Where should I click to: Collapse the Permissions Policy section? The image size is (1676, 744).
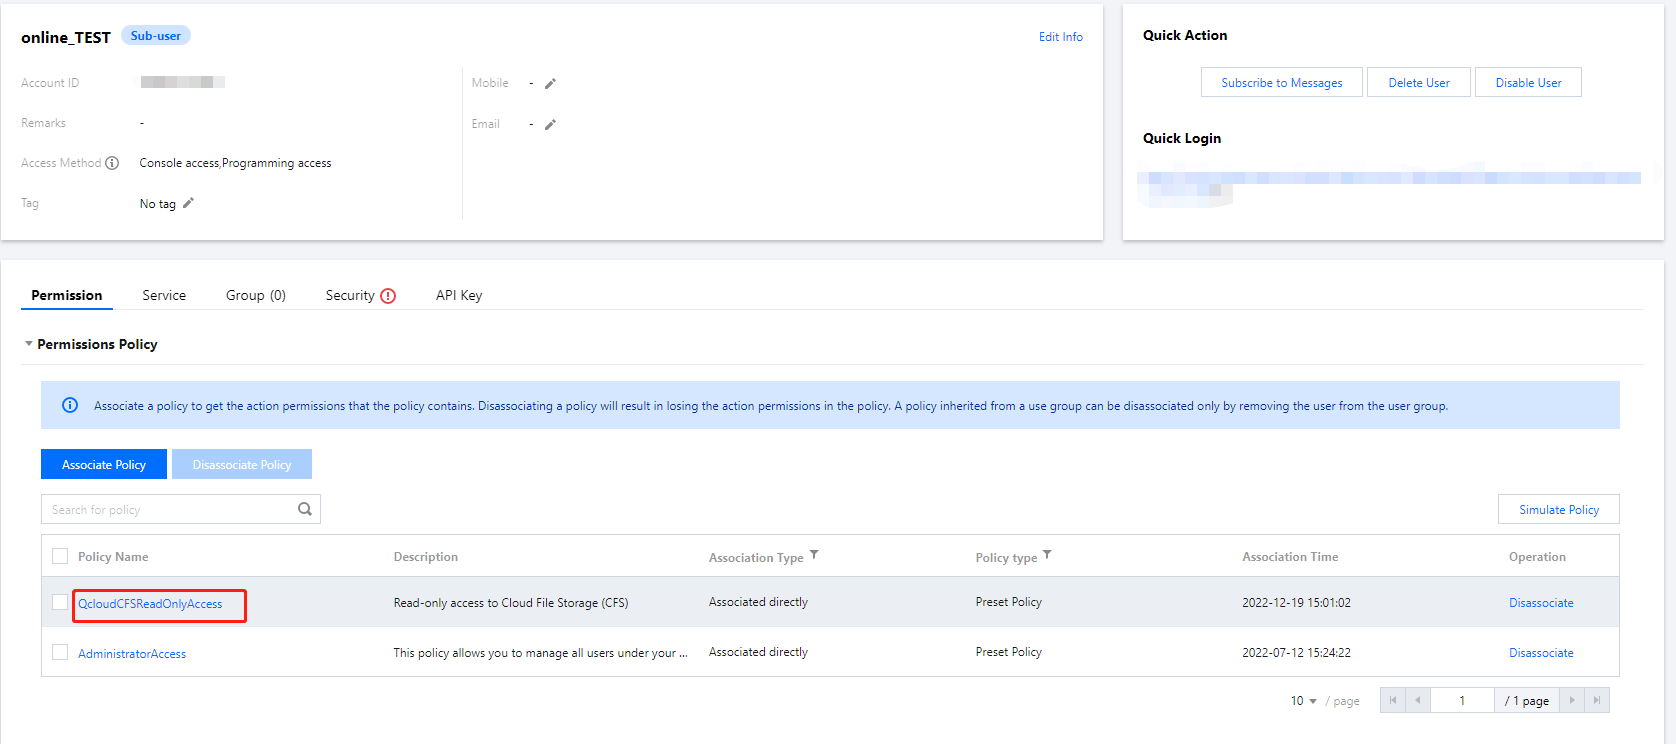29,344
